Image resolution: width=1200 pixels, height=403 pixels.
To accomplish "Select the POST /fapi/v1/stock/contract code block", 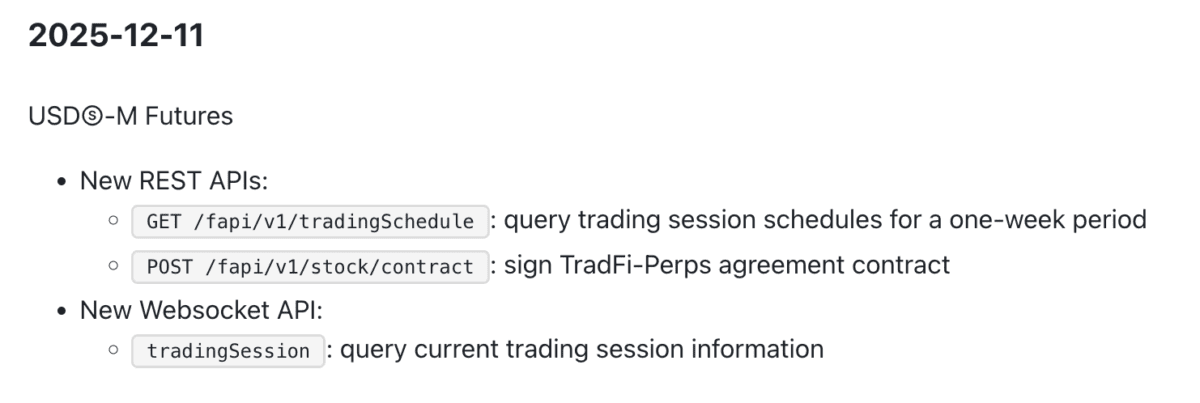I will pyautogui.click(x=310, y=267).
